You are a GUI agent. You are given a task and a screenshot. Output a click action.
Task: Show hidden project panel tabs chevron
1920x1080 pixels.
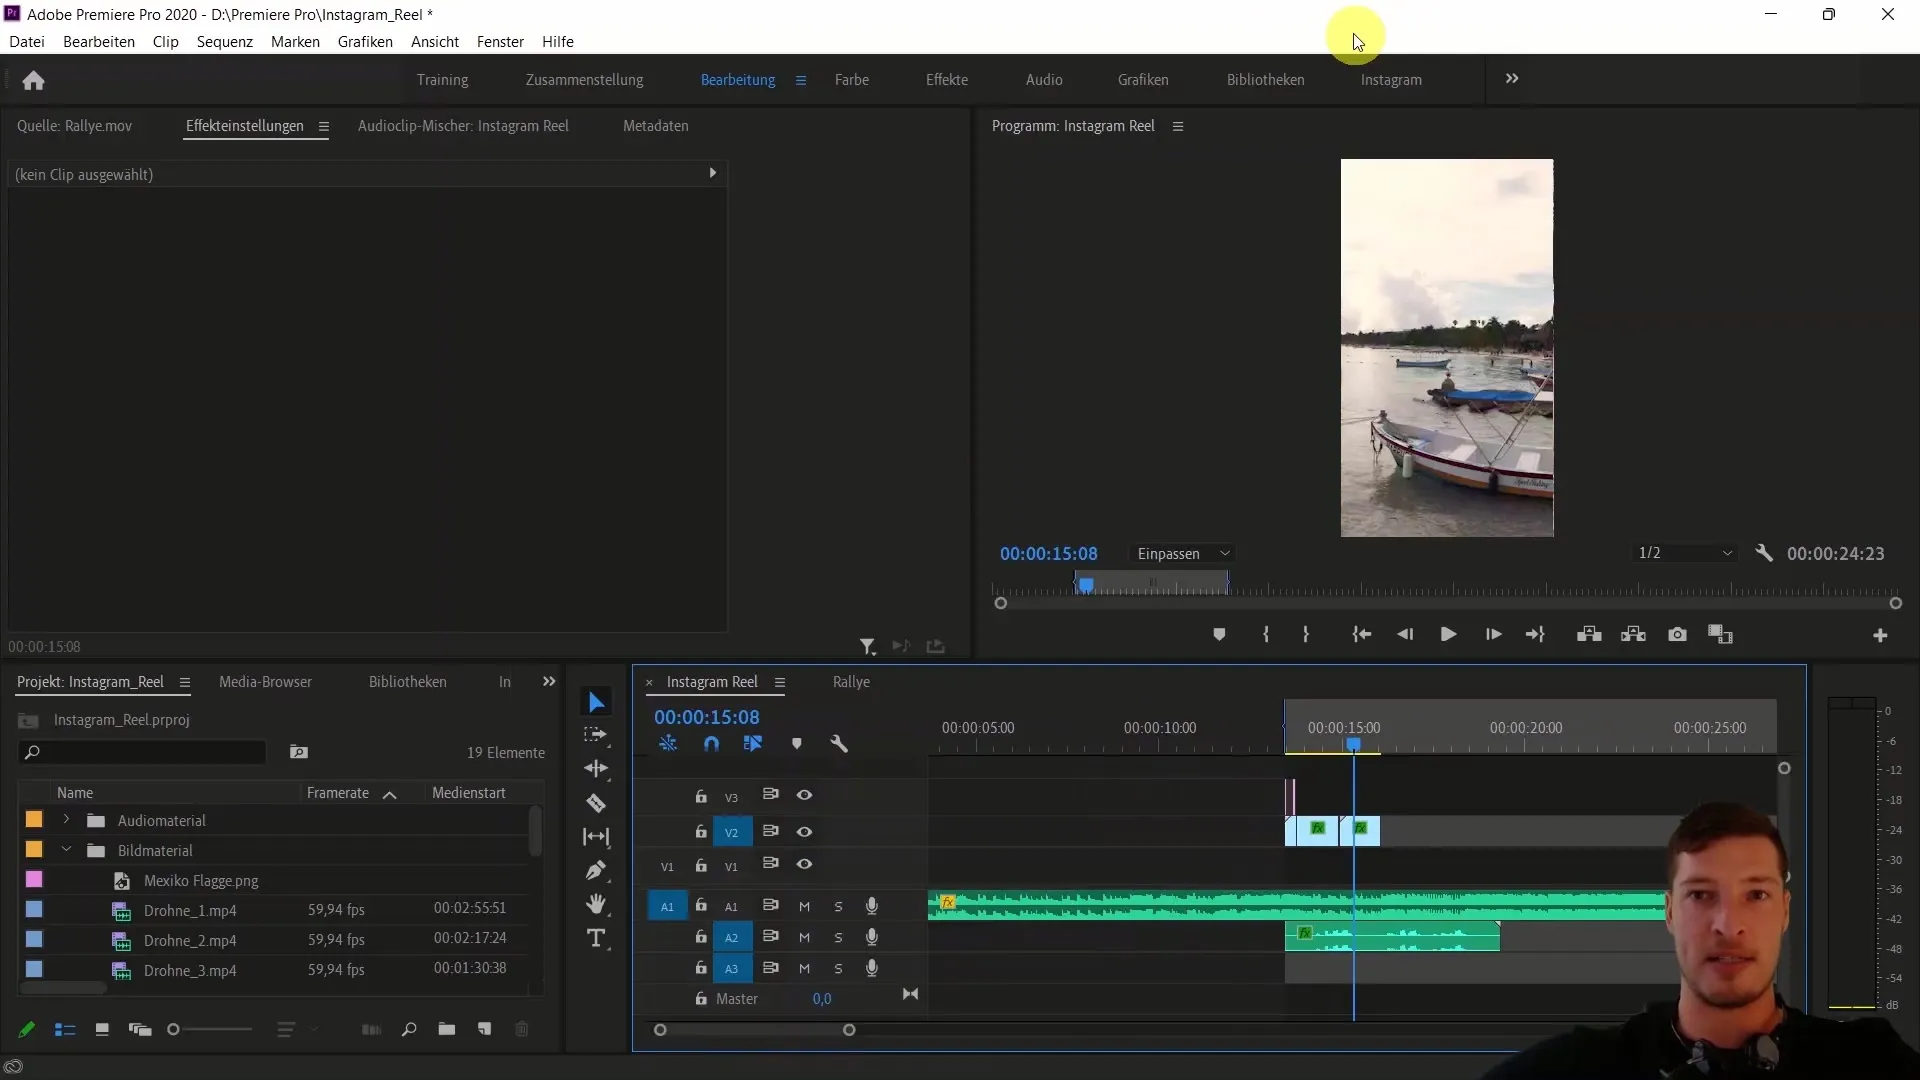click(549, 681)
